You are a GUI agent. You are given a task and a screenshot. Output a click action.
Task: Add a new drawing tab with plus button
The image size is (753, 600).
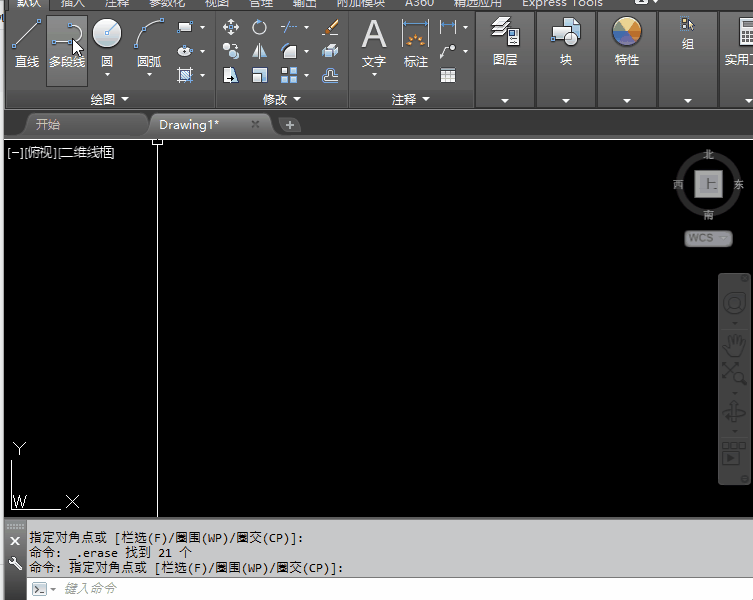289,125
